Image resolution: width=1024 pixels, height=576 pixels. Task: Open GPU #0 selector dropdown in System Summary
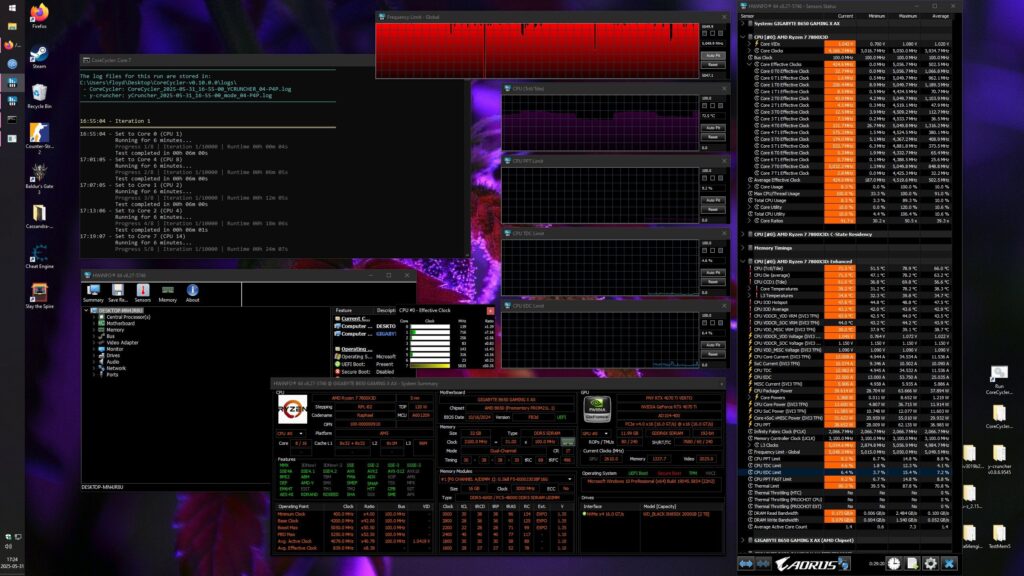coord(596,434)
